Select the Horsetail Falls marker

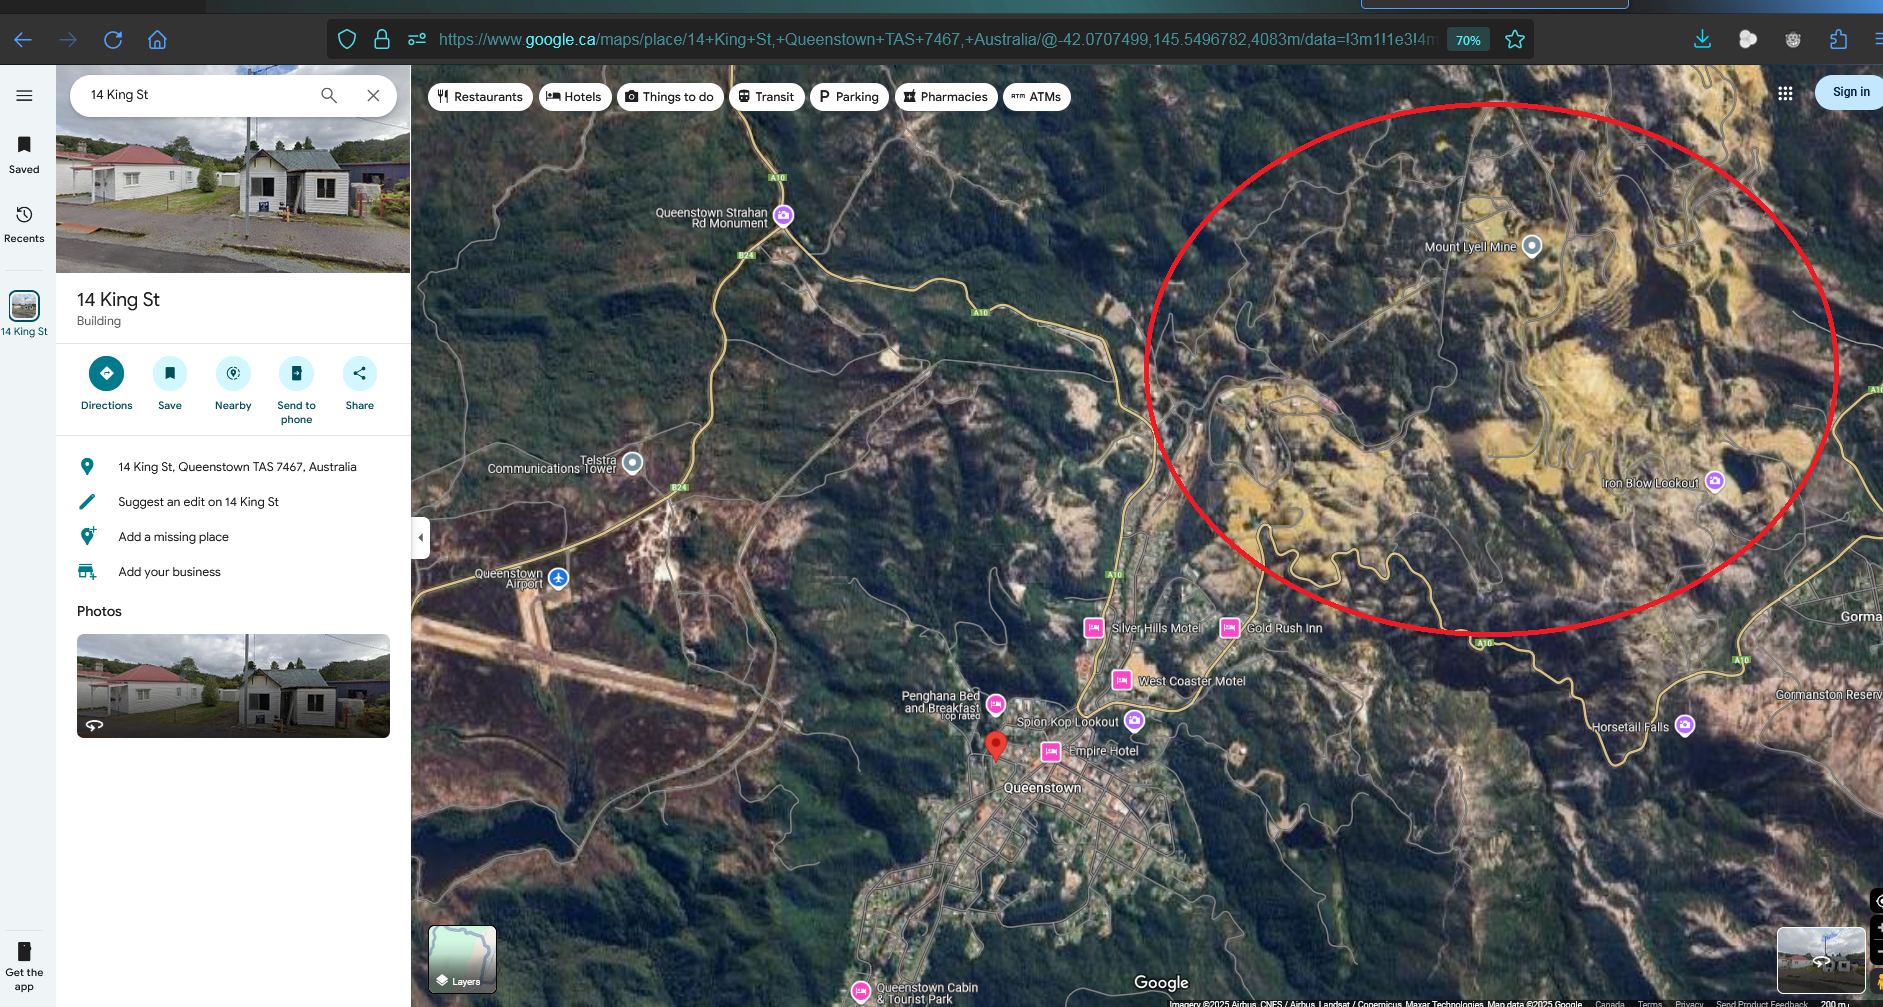pos(1685,725)
